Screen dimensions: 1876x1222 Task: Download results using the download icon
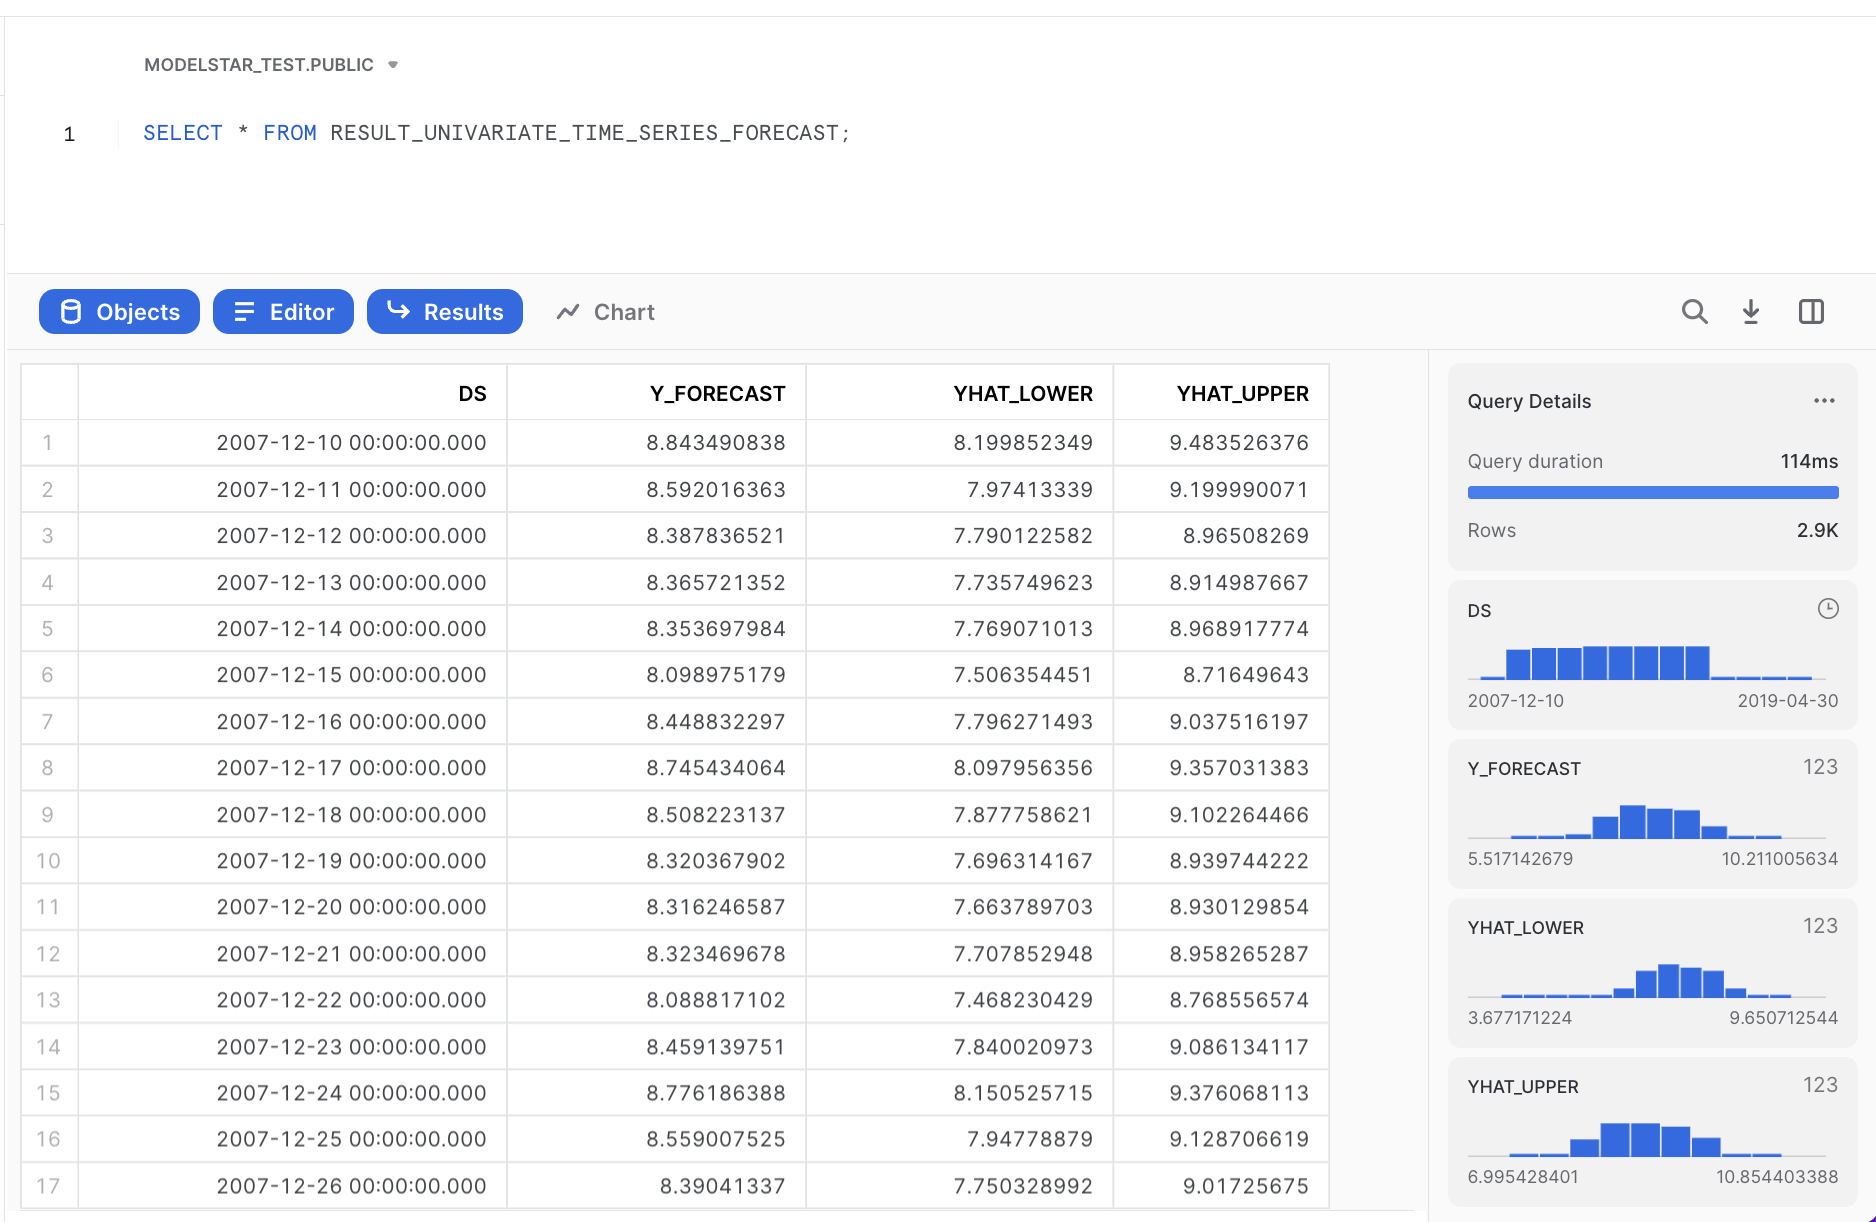(x=1751, y=312)
